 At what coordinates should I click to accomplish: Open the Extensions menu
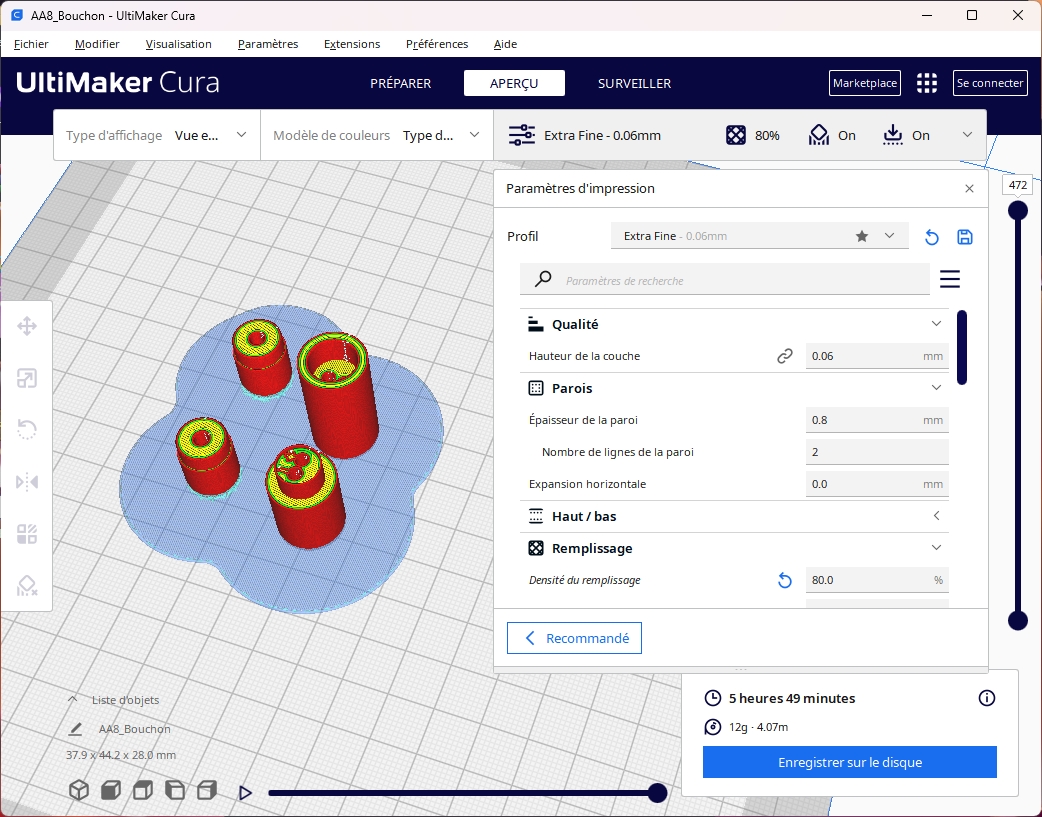click(352, 44)
